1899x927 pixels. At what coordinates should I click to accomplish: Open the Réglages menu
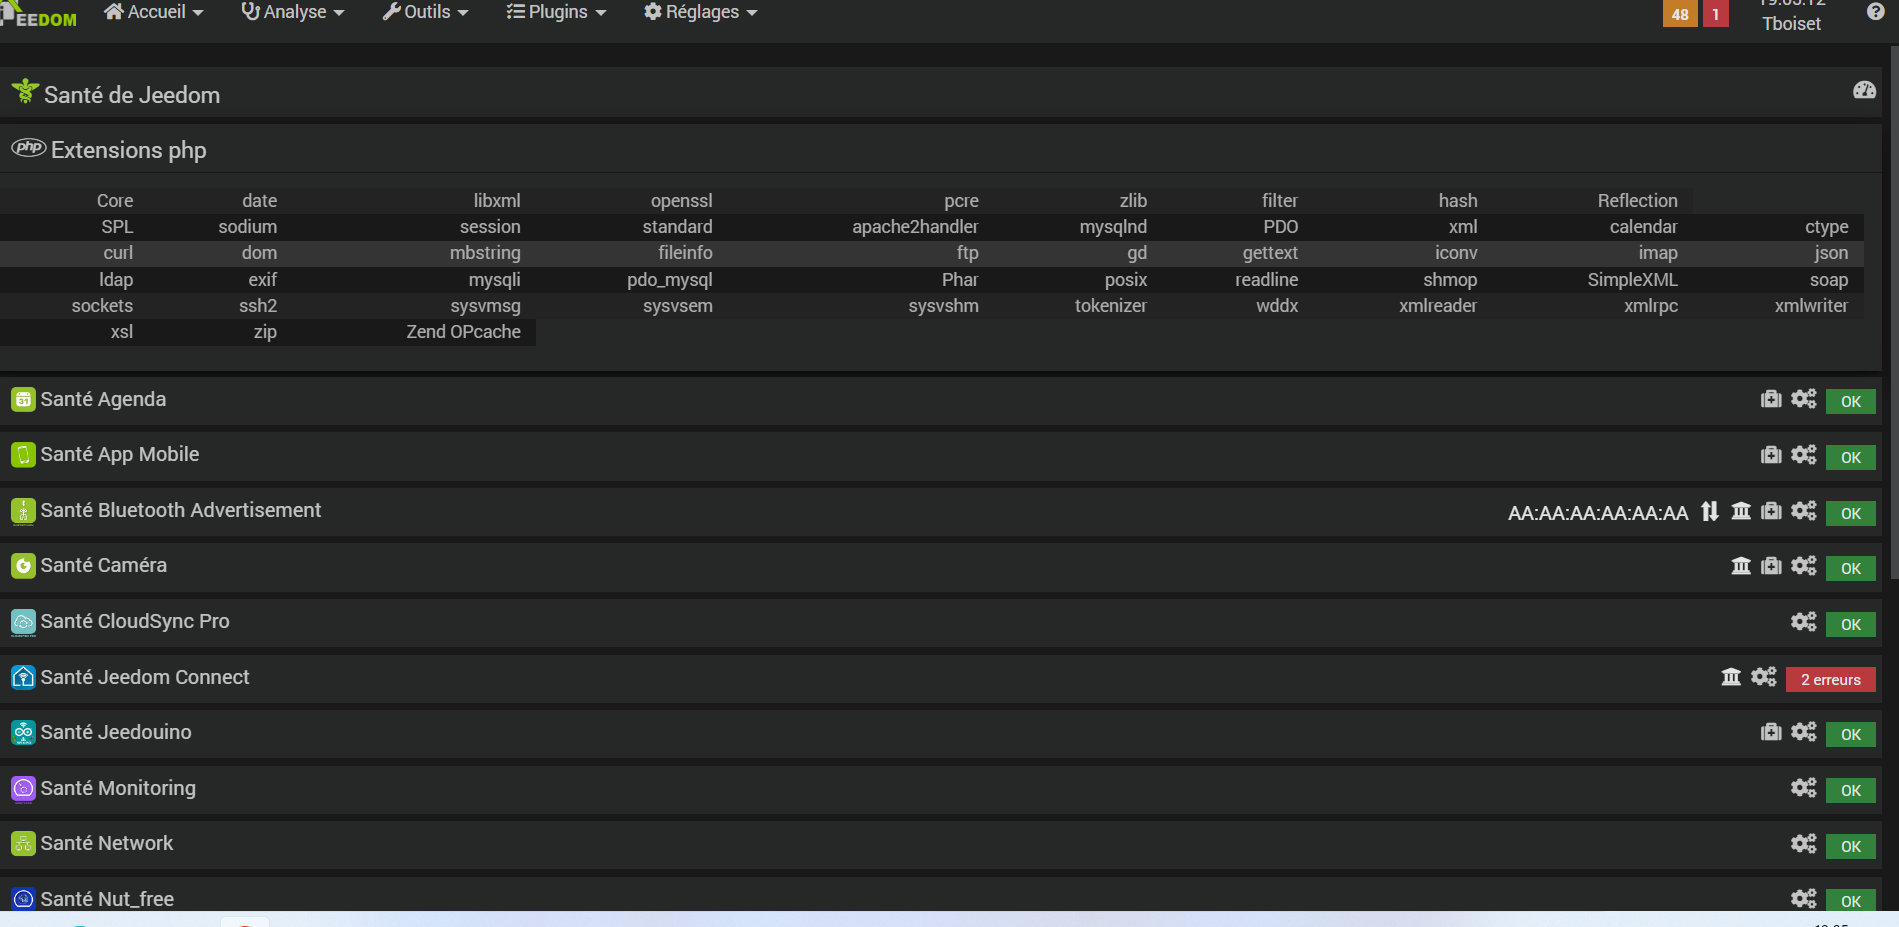click(x=700, y=12)
